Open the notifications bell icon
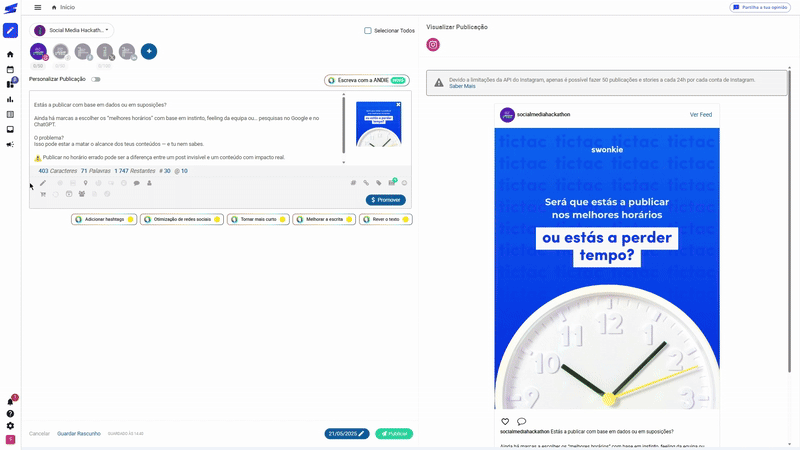 pos(10,401)
